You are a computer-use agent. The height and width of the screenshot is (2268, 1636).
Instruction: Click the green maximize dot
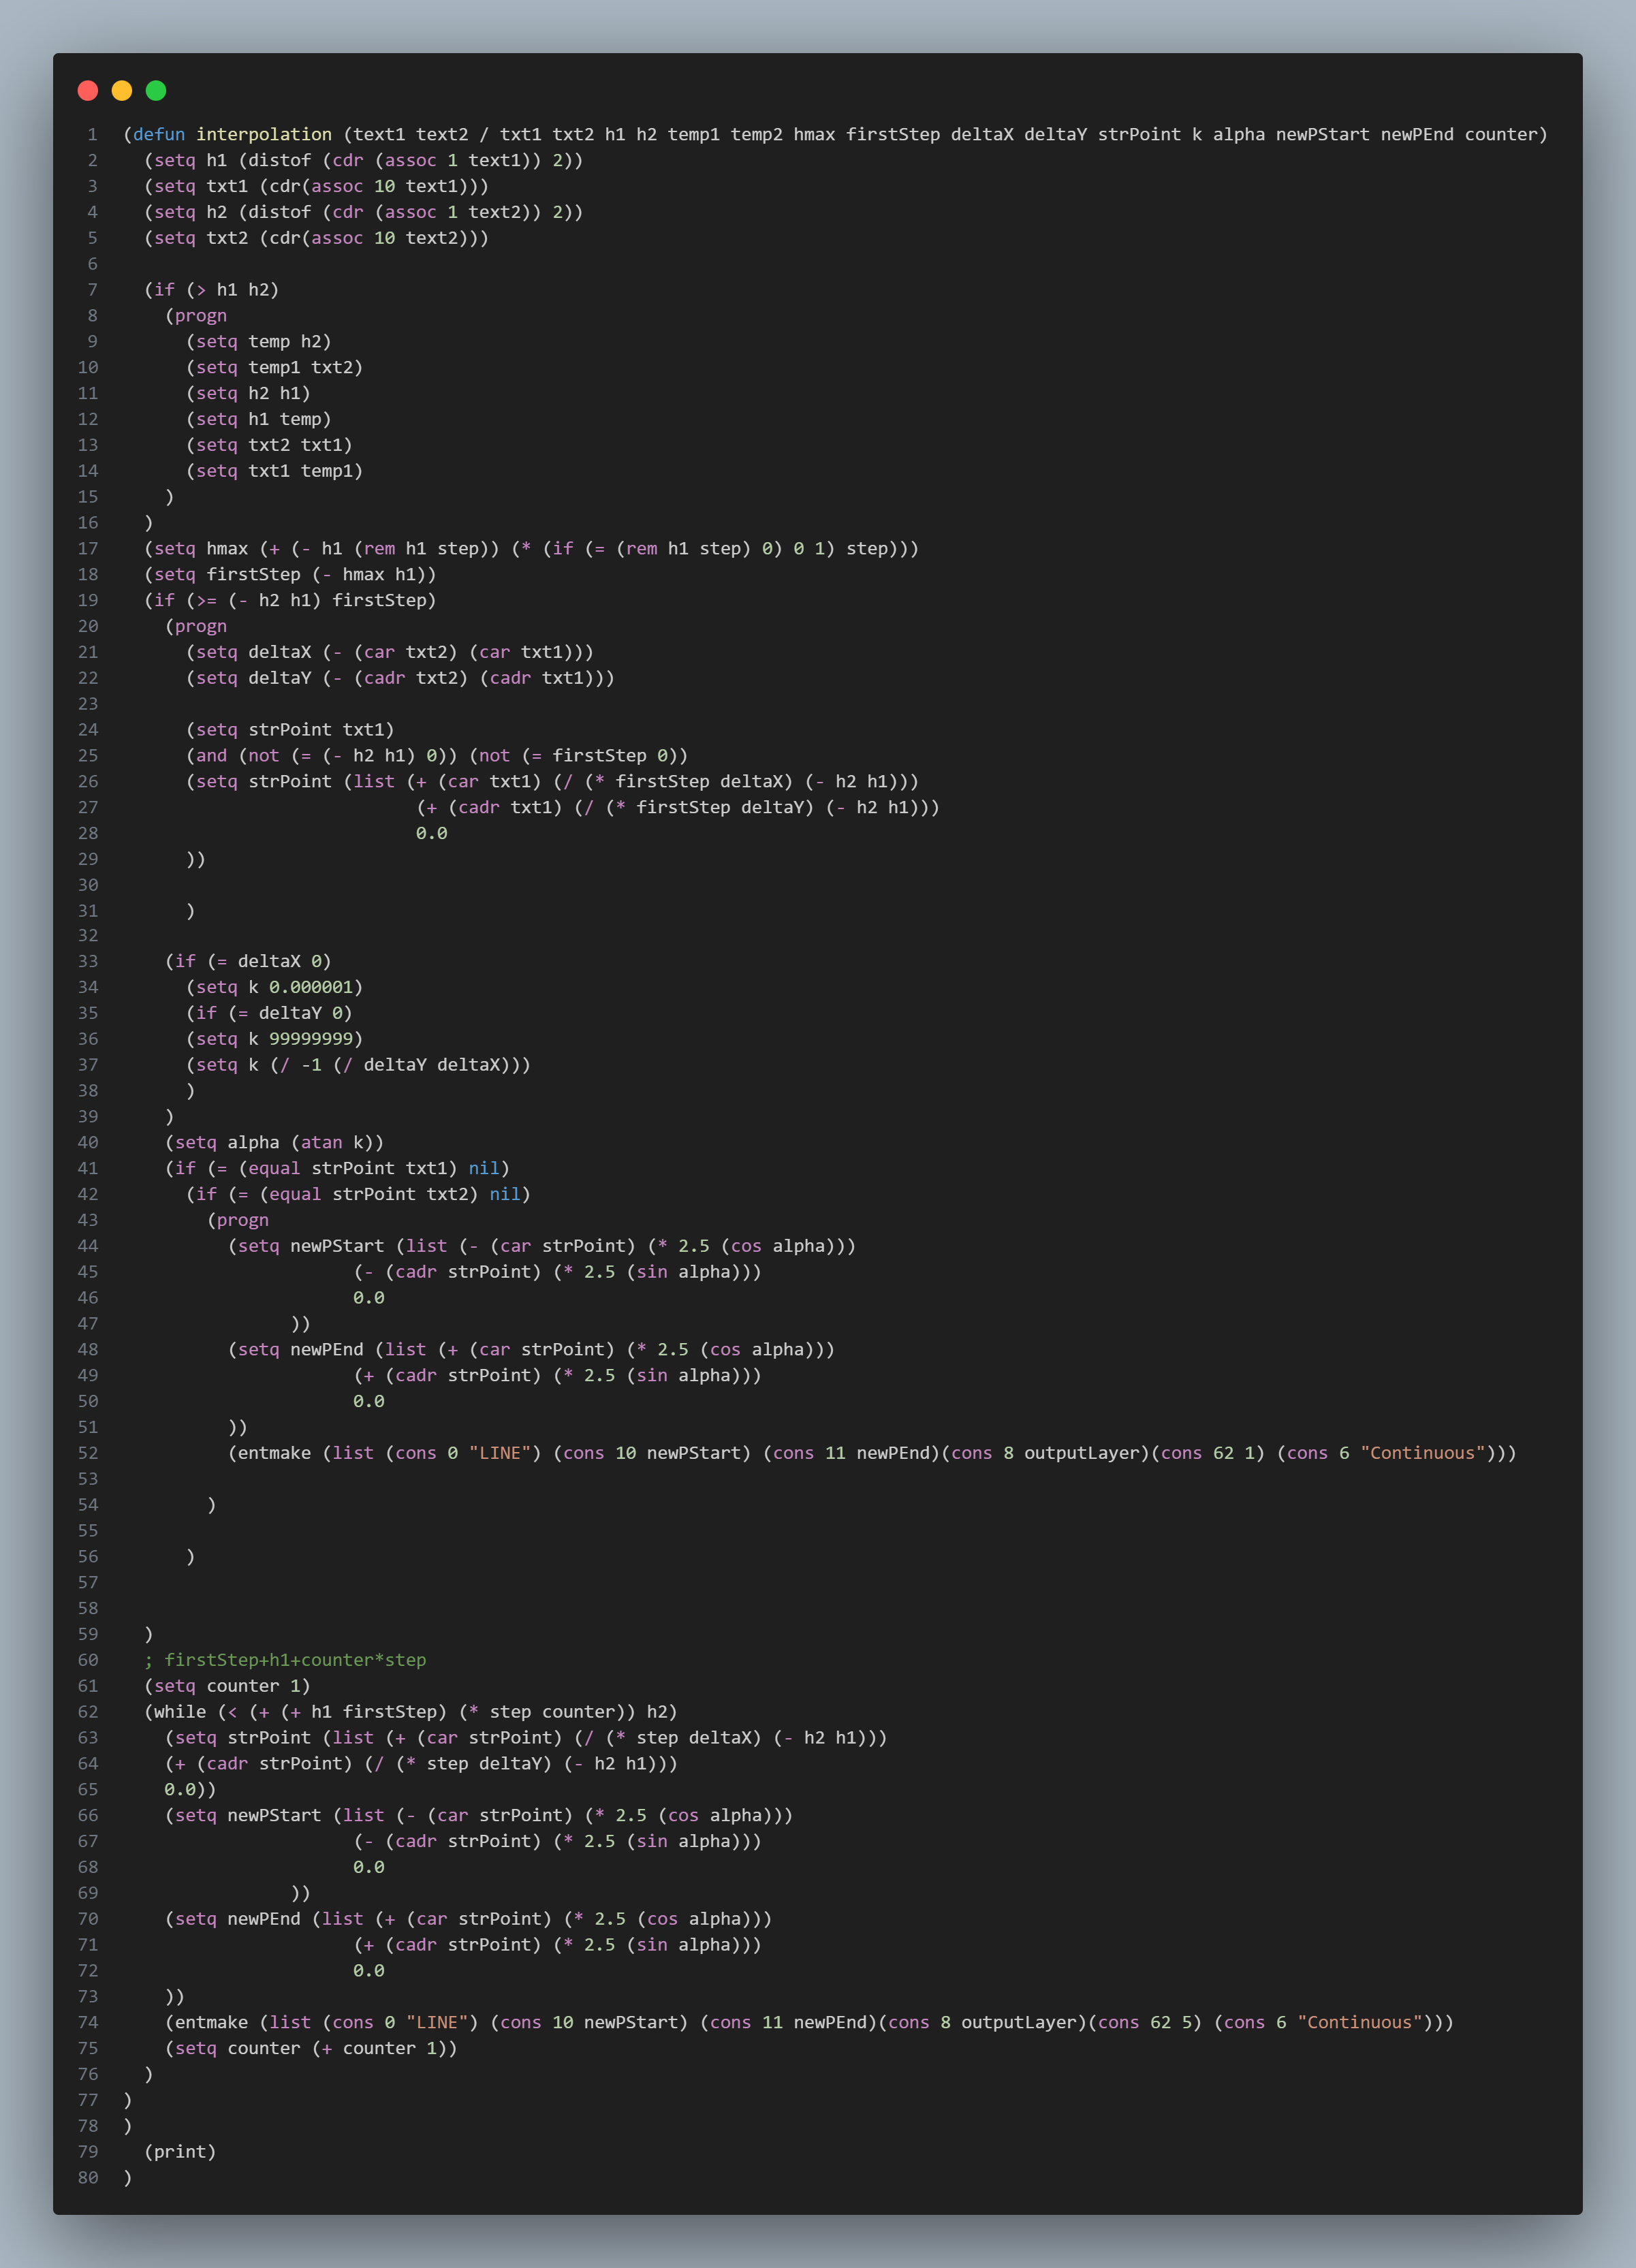(156, 91)
